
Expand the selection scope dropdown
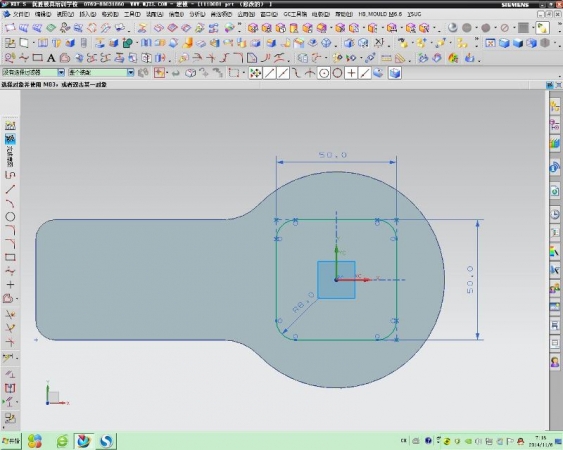click(101, 73)
